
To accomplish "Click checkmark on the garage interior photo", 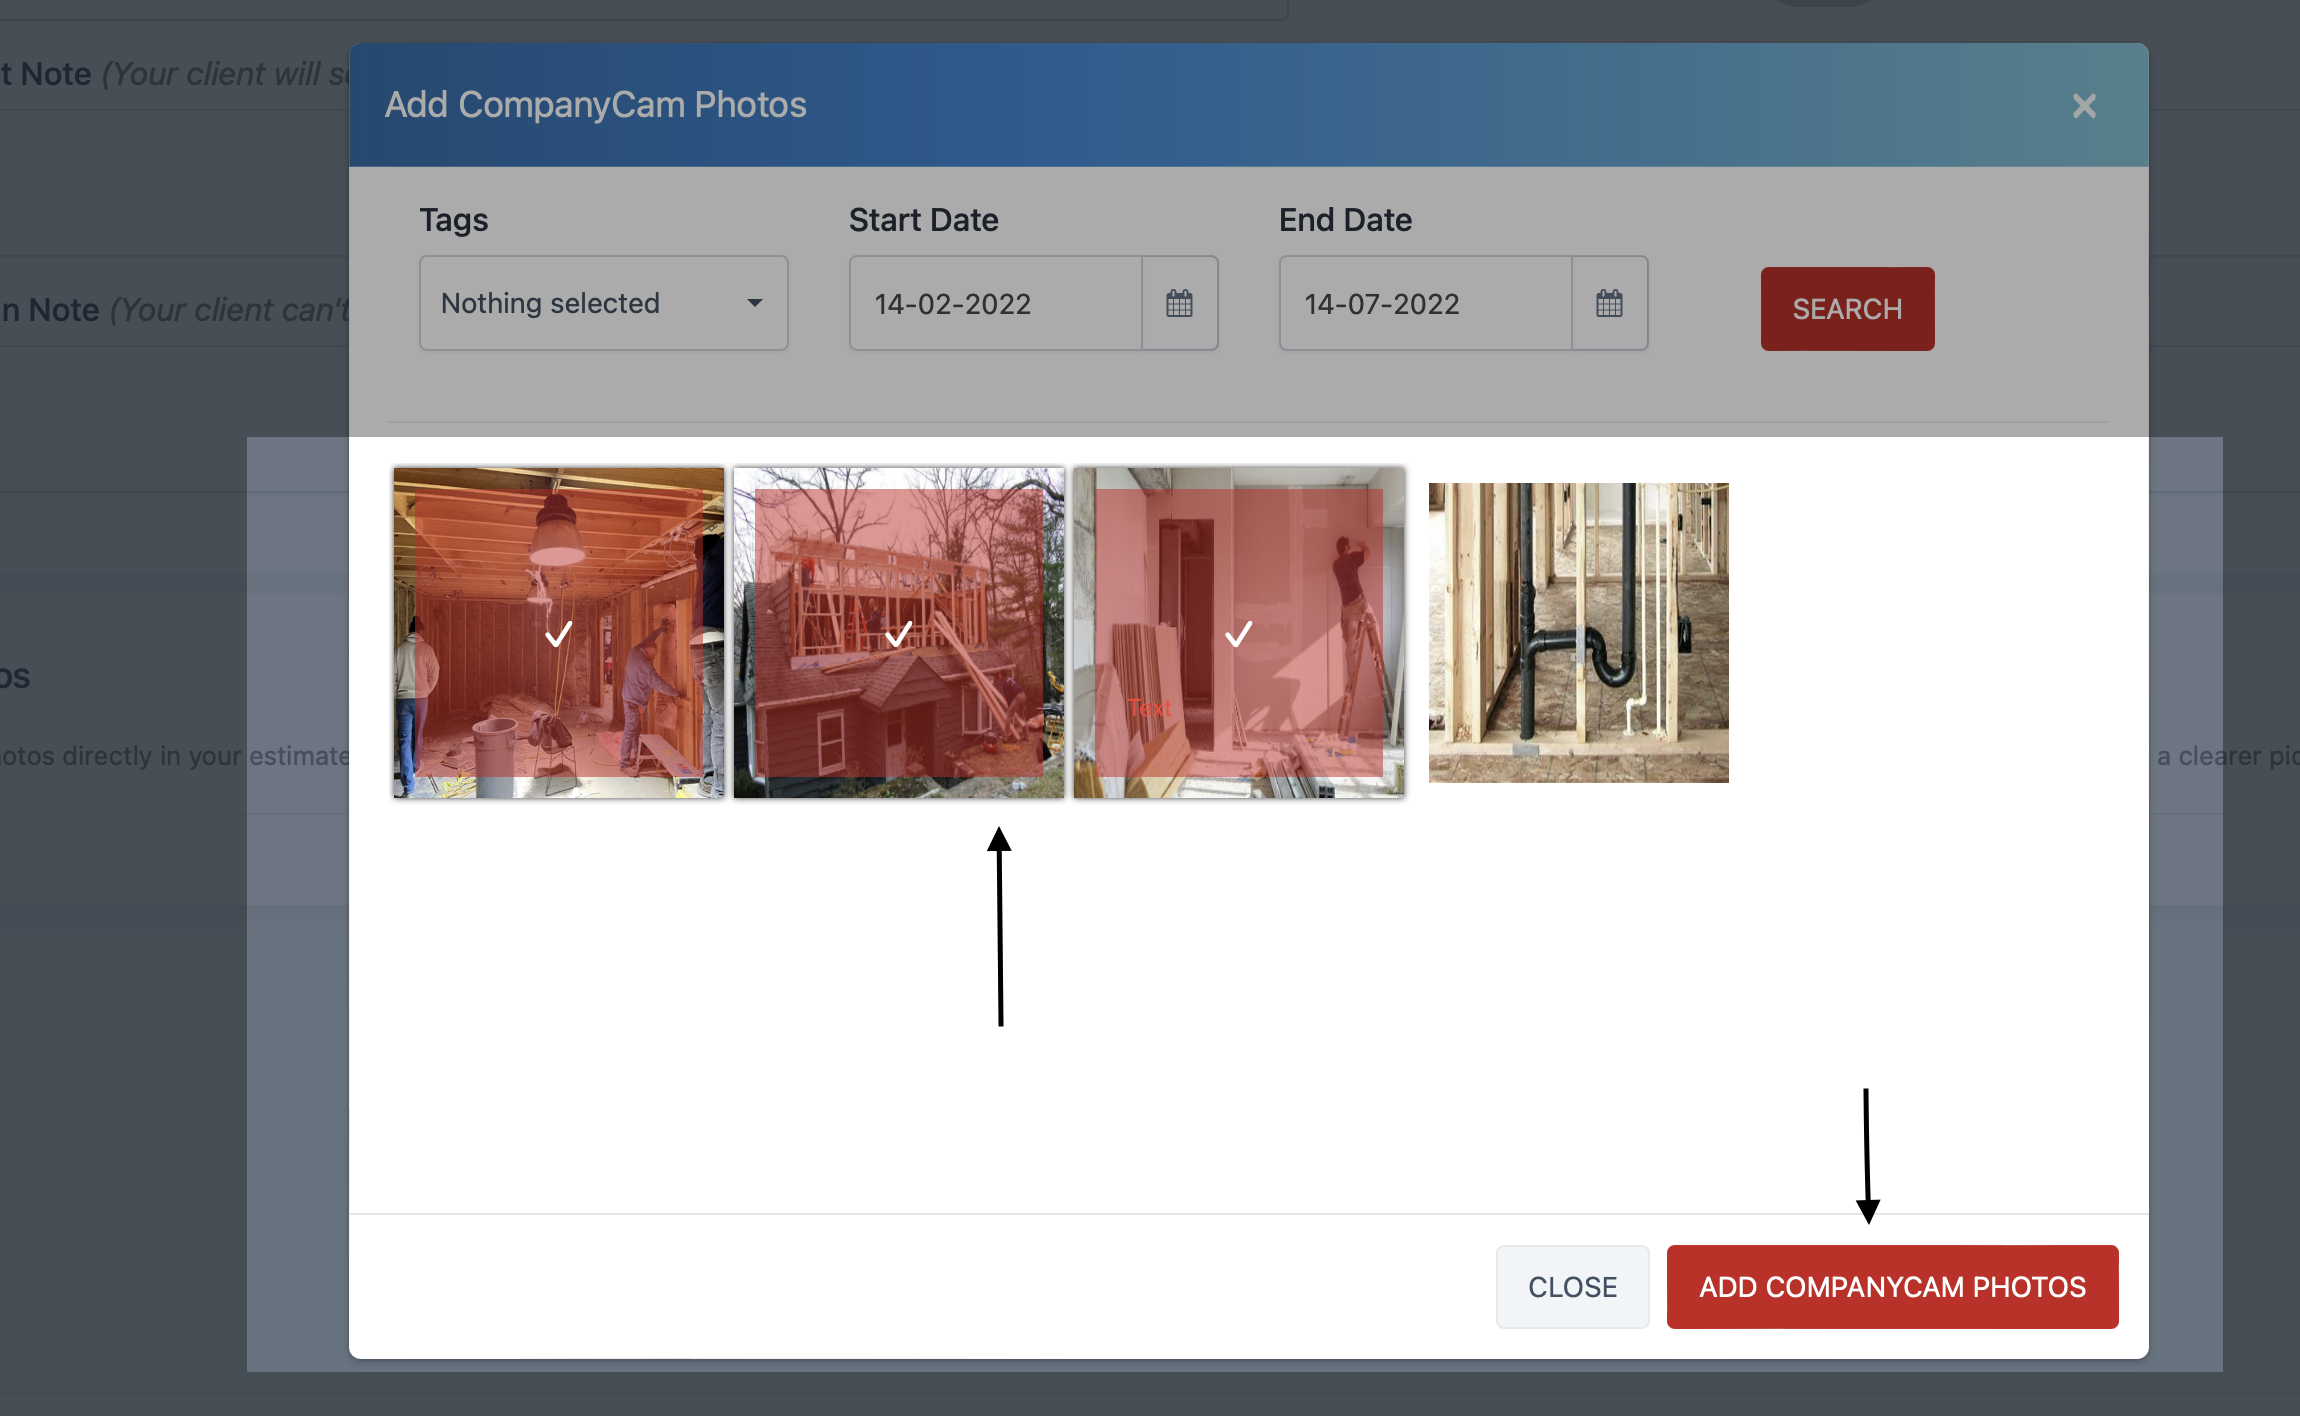I will 558,633.
